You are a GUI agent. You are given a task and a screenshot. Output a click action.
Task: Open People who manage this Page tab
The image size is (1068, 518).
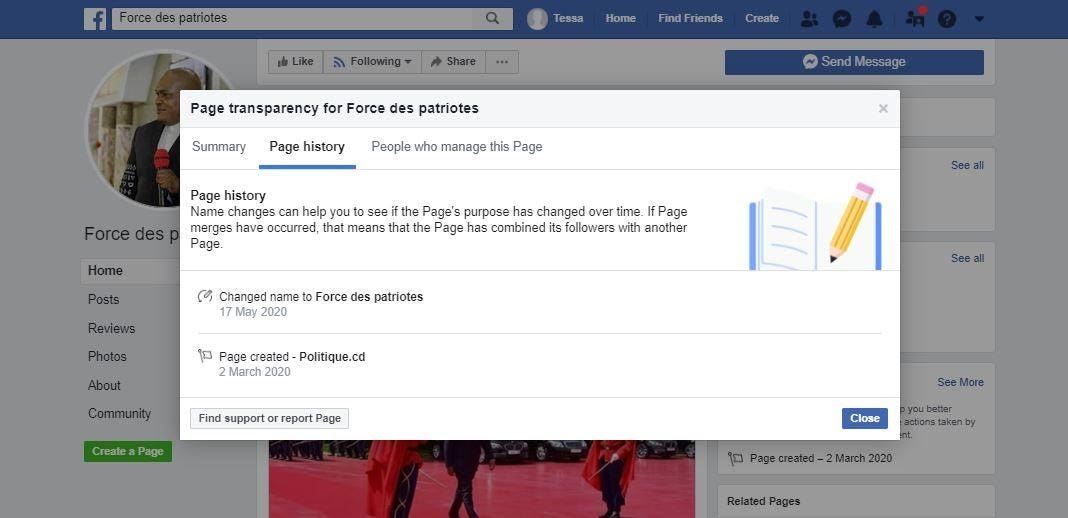(x=457, y=146)
